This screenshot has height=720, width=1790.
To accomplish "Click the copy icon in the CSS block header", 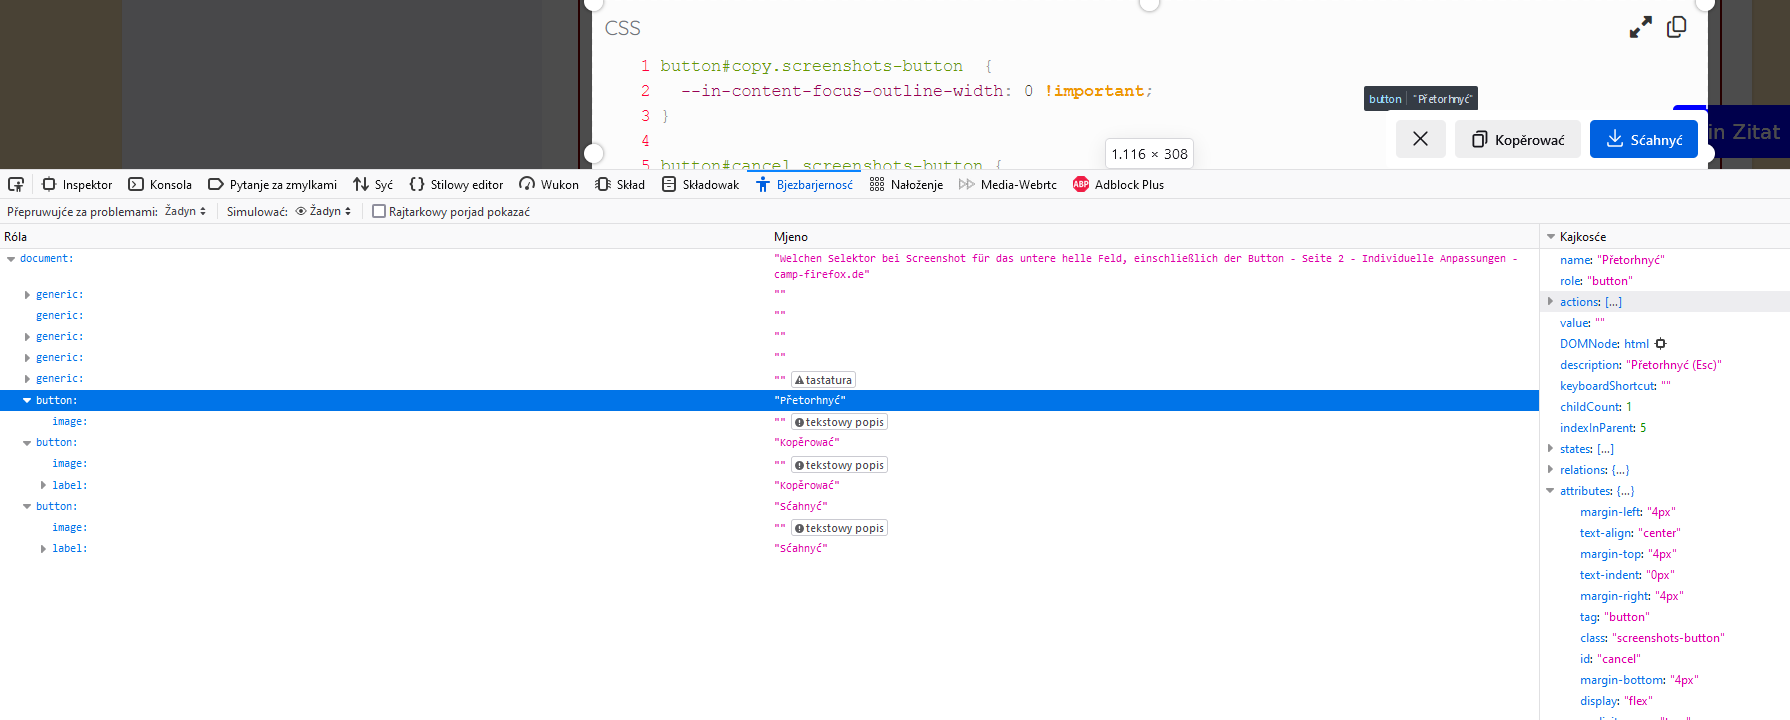I will click(x=1677, y=28).
